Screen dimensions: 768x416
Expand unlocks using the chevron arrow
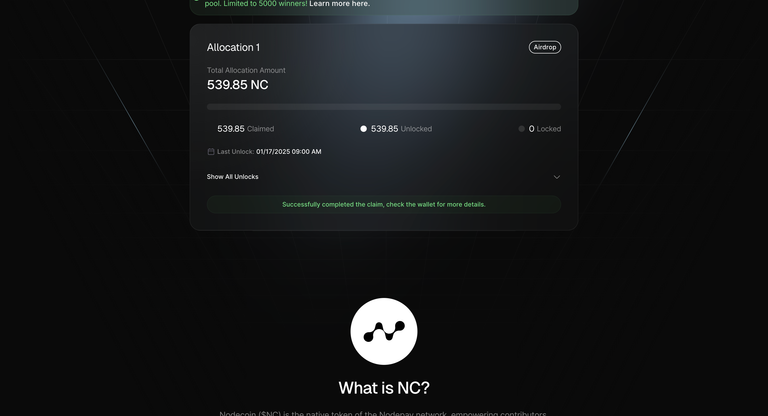coord(556,177)
